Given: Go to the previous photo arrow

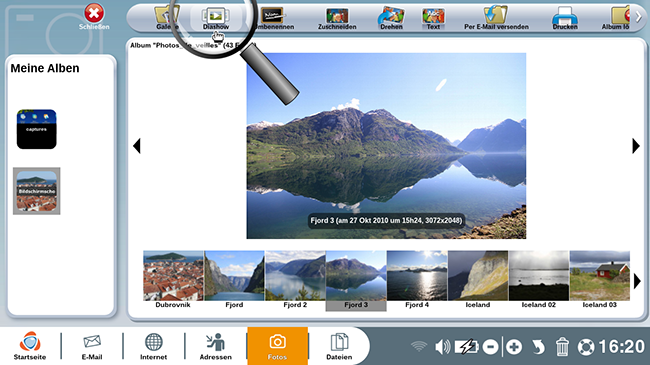Looking at the screenshot, I should point(137,146).
